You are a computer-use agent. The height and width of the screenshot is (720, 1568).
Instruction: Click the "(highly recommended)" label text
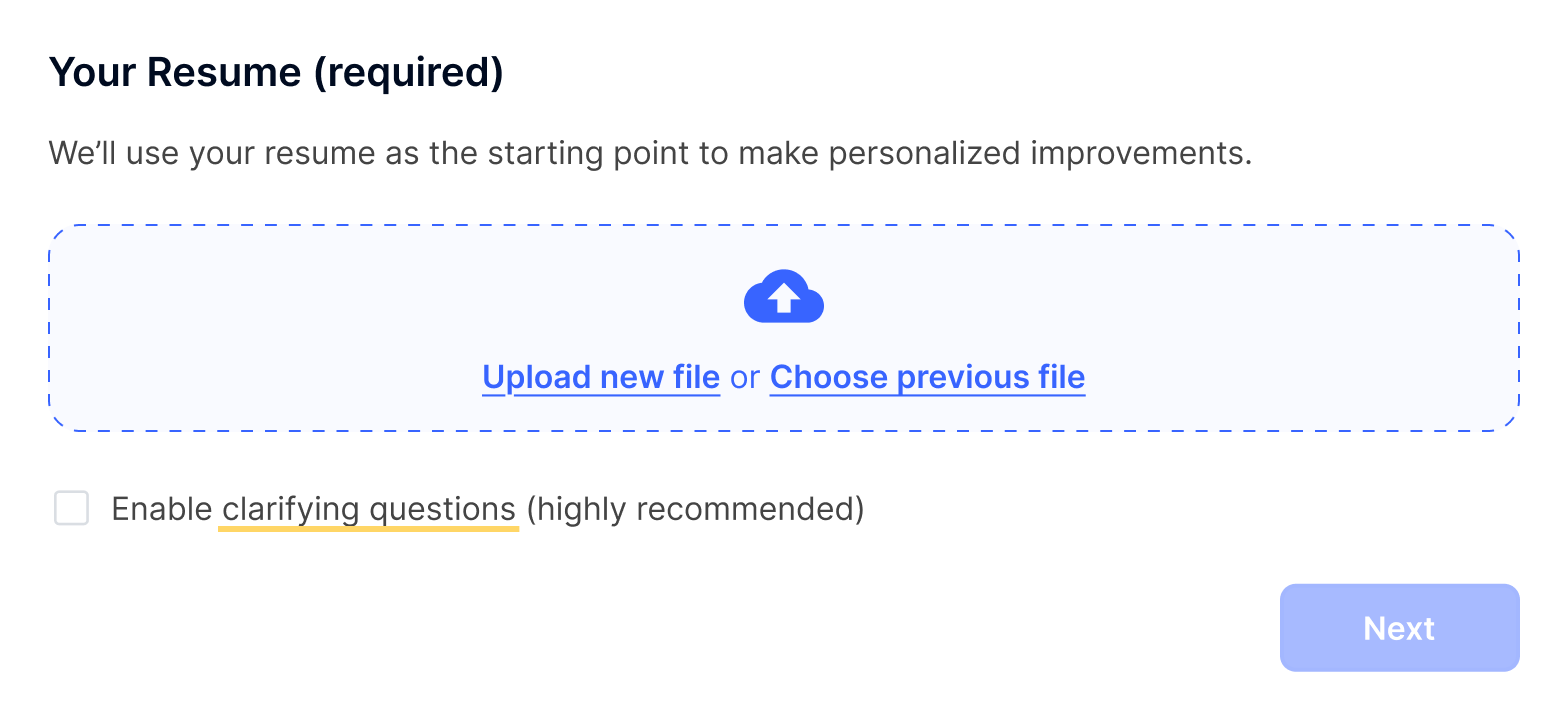pyautogui.click(x=695, y=509)
